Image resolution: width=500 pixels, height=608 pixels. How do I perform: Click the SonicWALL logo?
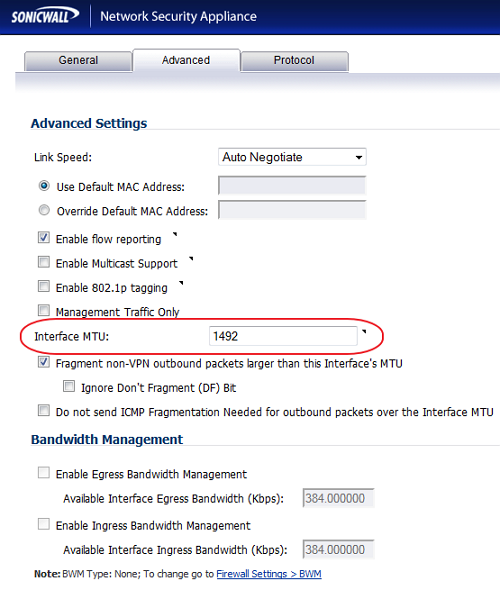click(x=45, y=16)
